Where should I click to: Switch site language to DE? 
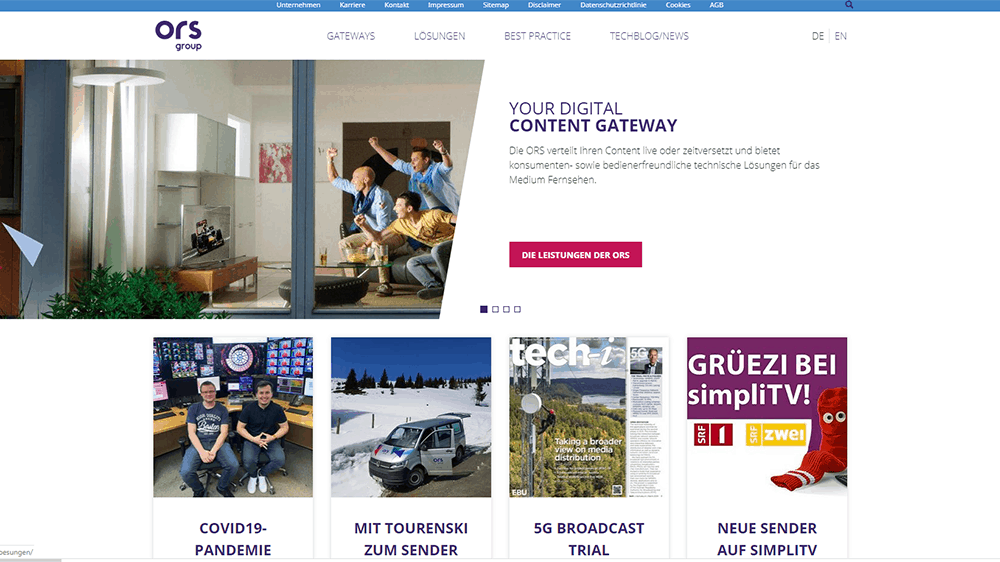818,36
